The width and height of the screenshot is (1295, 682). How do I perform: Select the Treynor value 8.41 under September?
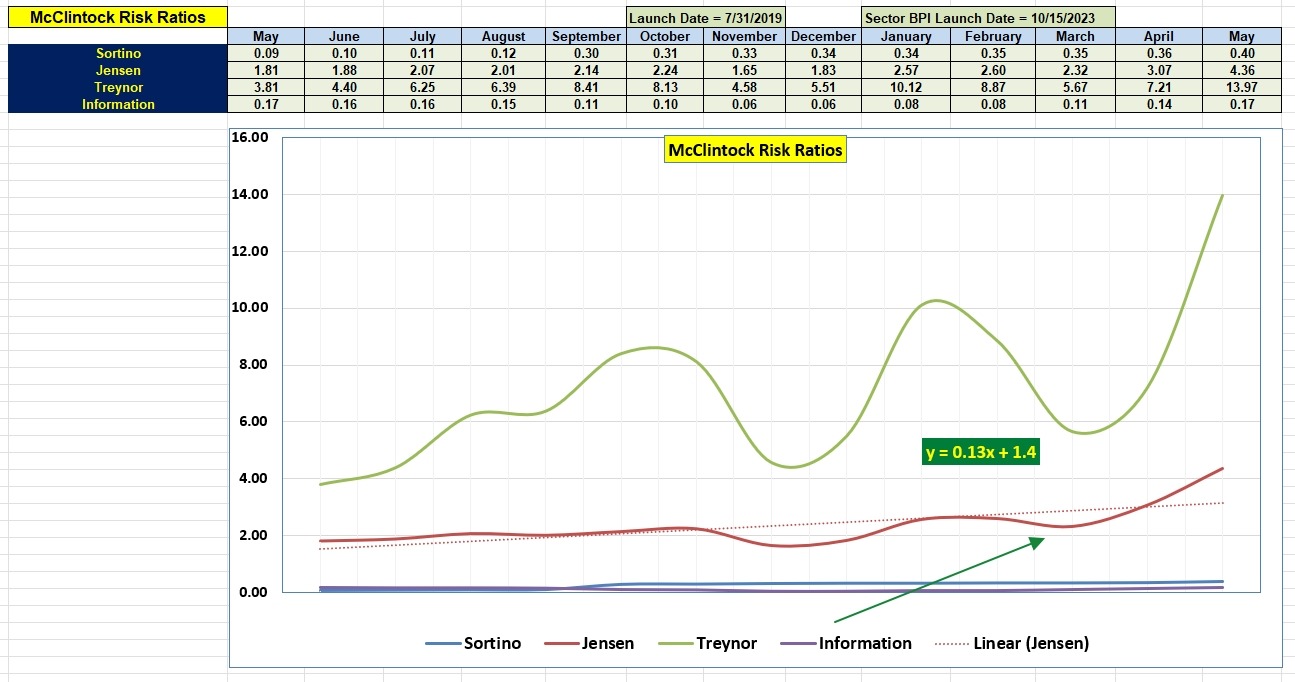(x=587, y=87)
